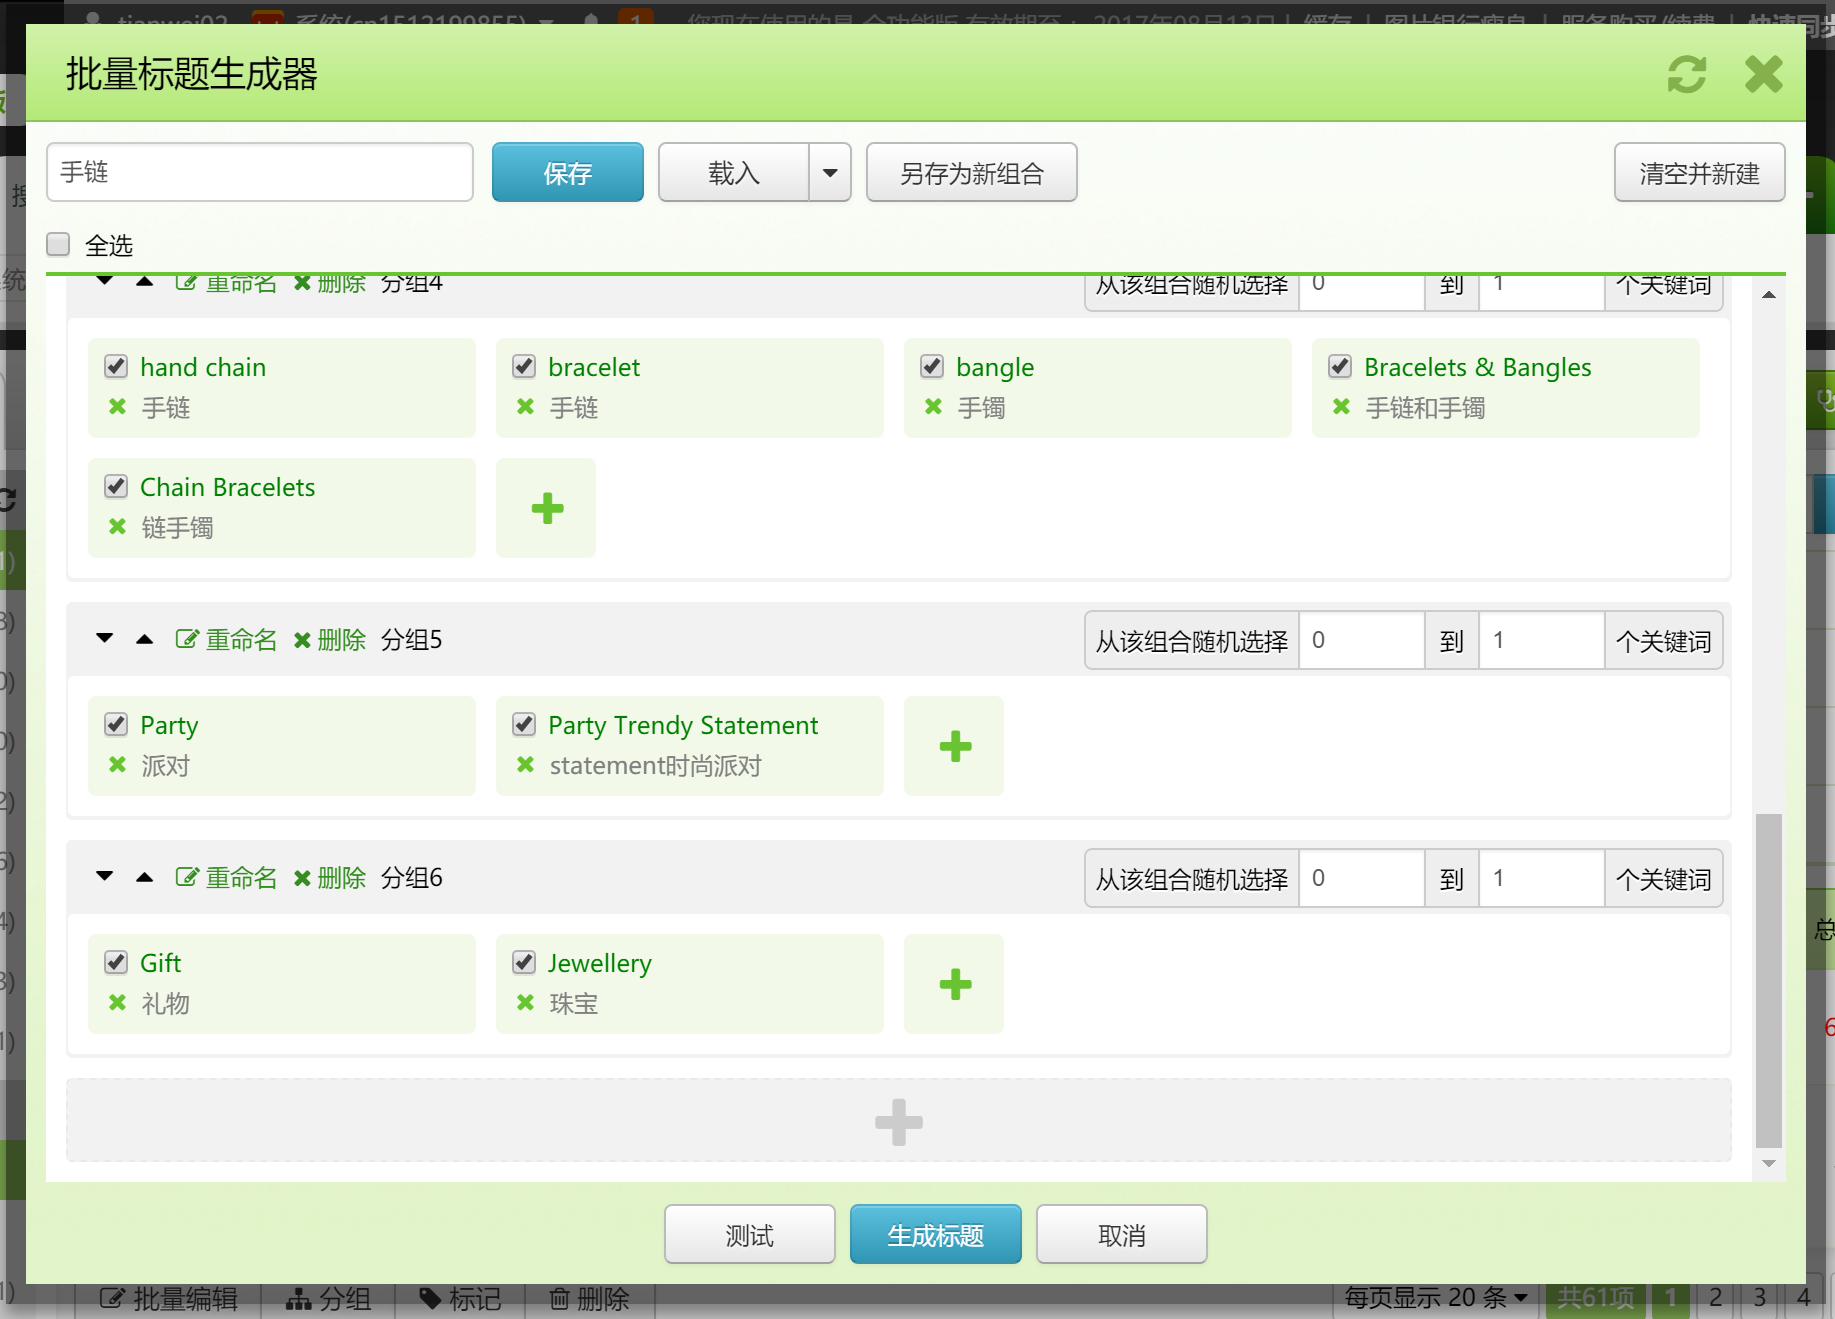Viewport: 1835px width, 1319px height.
Task: Rename group 分组6
Action: click(226, 878)
